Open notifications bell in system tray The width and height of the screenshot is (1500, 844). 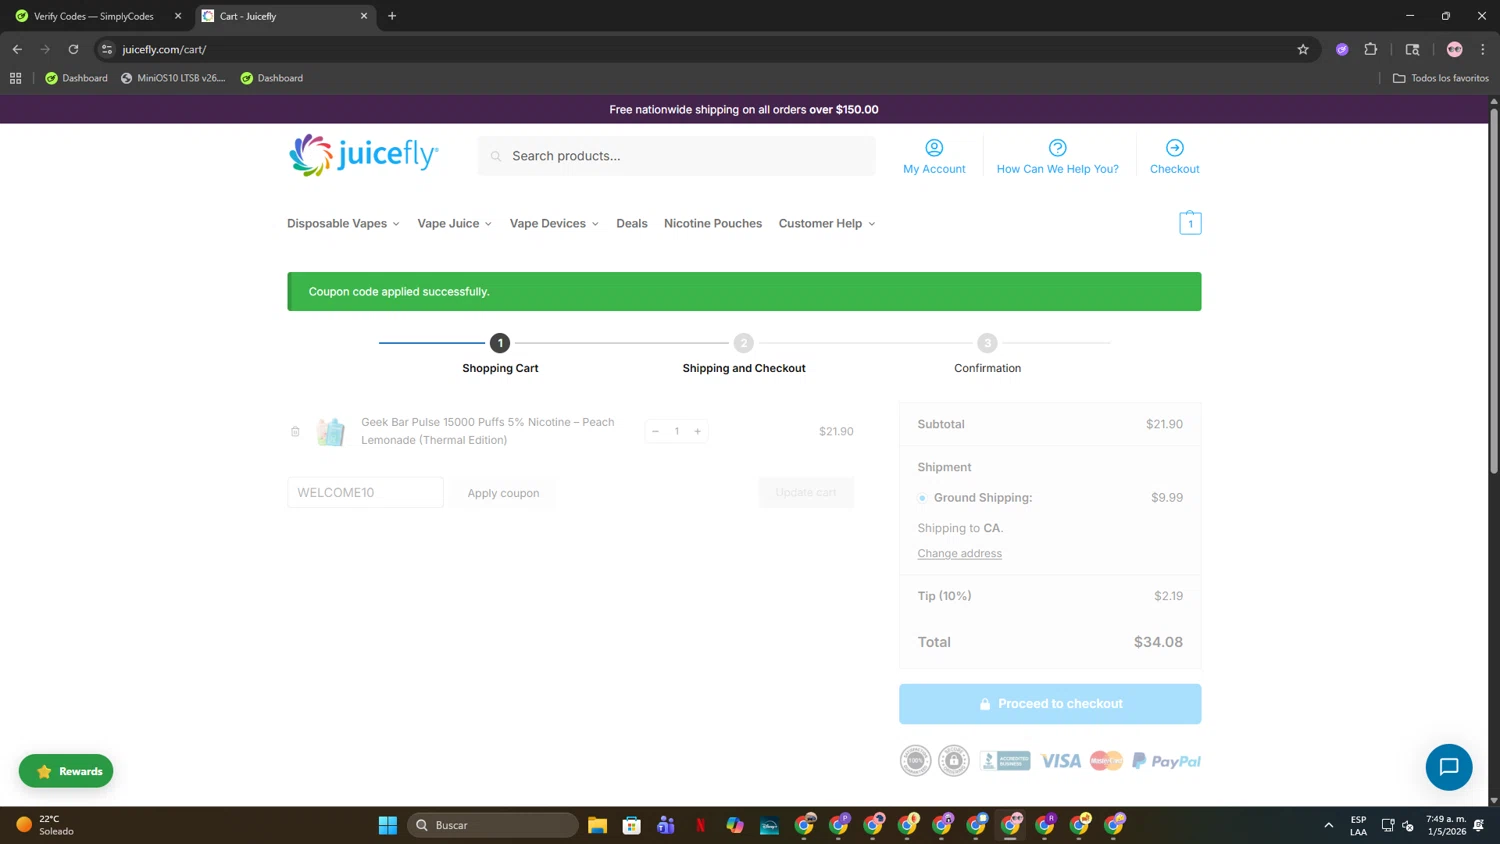click(1478, 825)
